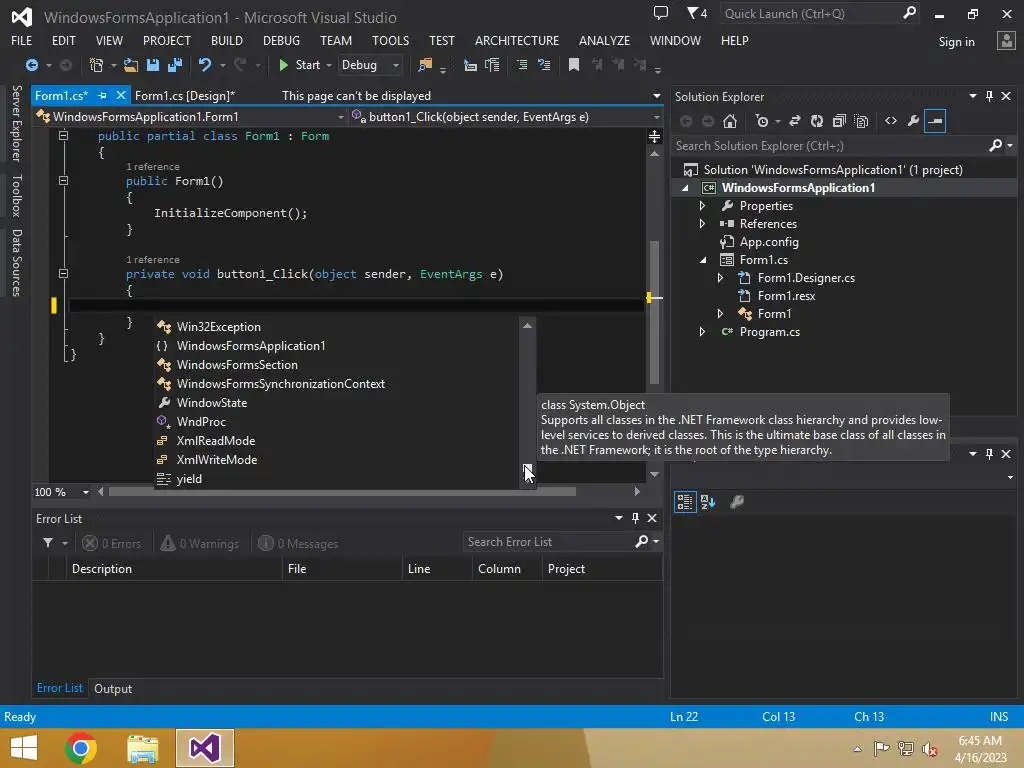Expand the Properties node in Solution Explorer
The height and width of the screenshot is (768, 1024).
coord(703,206)
